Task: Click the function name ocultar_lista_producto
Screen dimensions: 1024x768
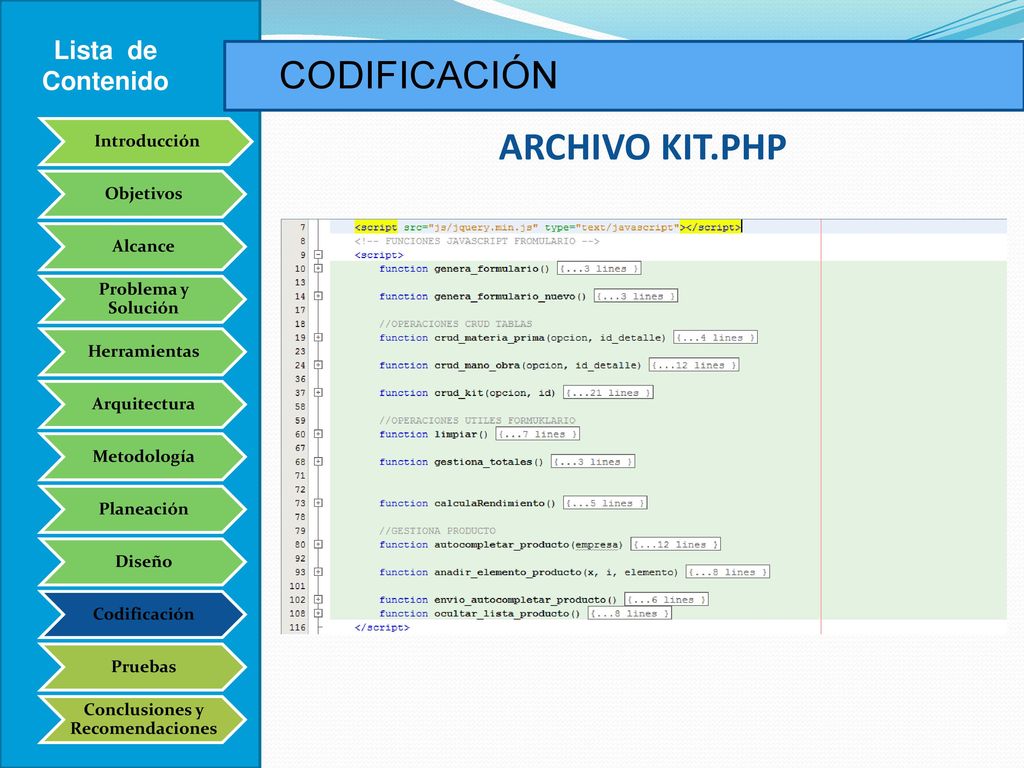Action: (x=502, y=614)
